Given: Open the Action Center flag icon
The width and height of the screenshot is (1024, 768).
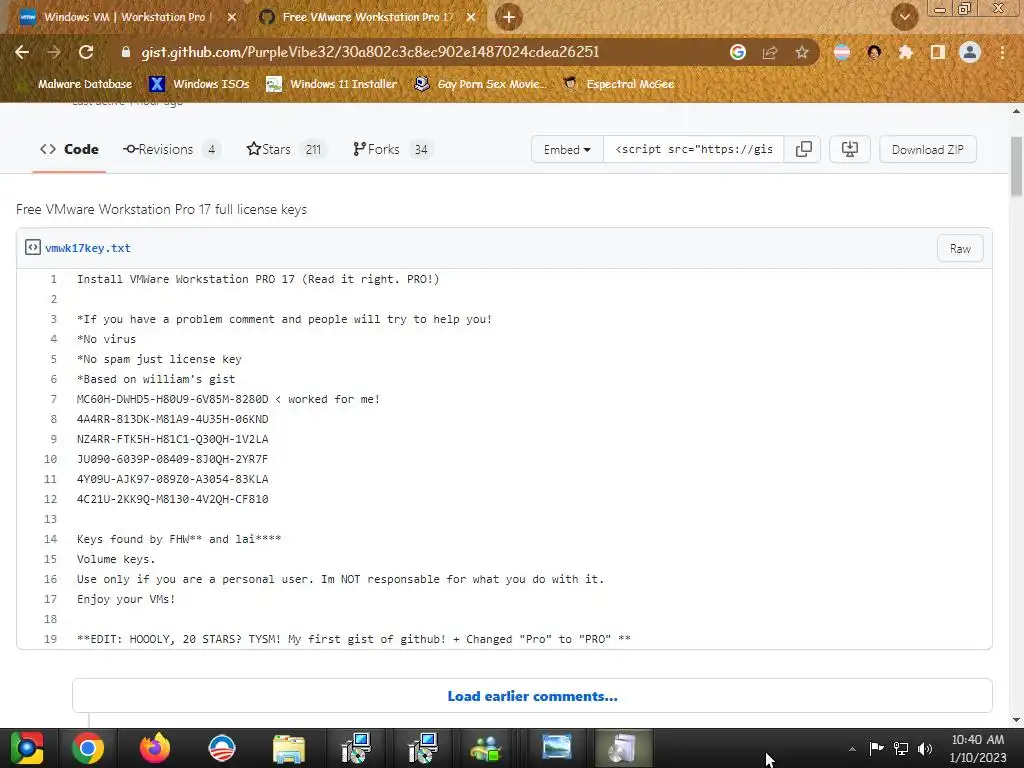Looking at the screenshot, I should coord(876,748).
